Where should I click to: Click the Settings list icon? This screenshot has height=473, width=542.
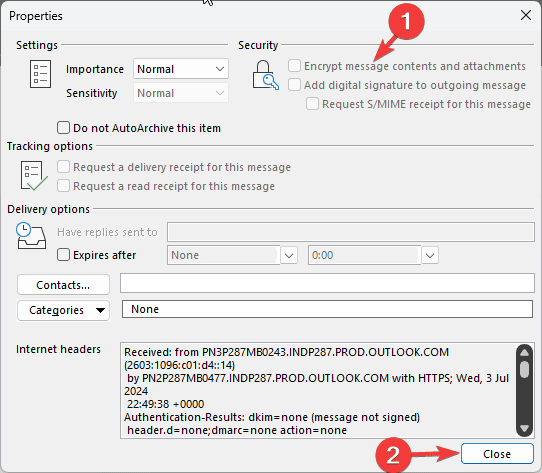coord(40,74)
